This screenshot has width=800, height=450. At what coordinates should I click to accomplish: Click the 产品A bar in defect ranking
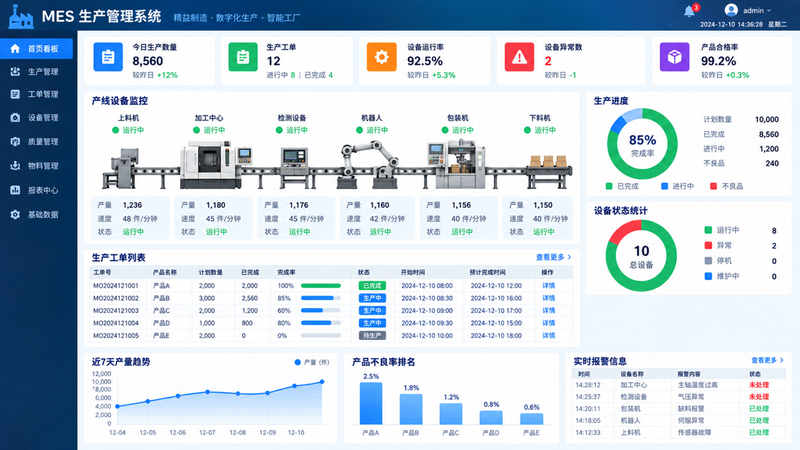point(371,403)
